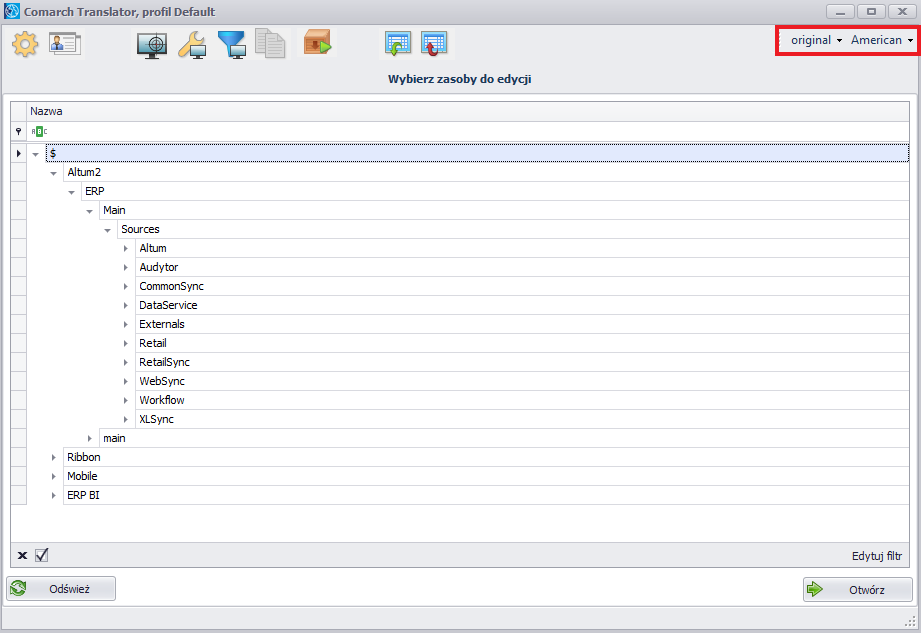Expand the Workflow node

pos(126,400)
